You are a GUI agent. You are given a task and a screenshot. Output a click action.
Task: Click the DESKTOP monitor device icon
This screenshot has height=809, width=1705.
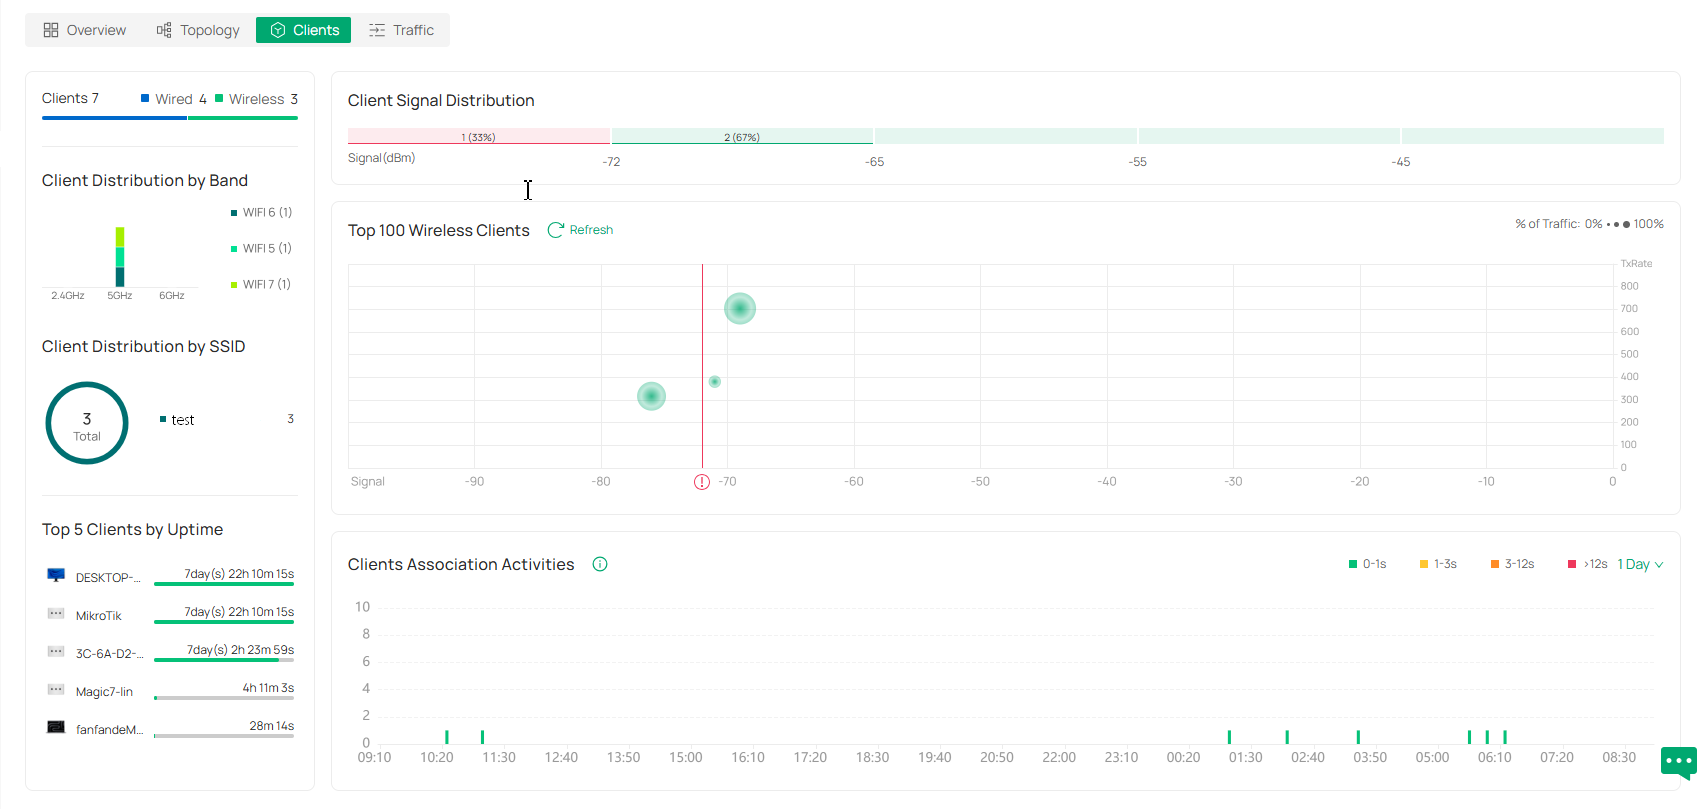(56, 575)
